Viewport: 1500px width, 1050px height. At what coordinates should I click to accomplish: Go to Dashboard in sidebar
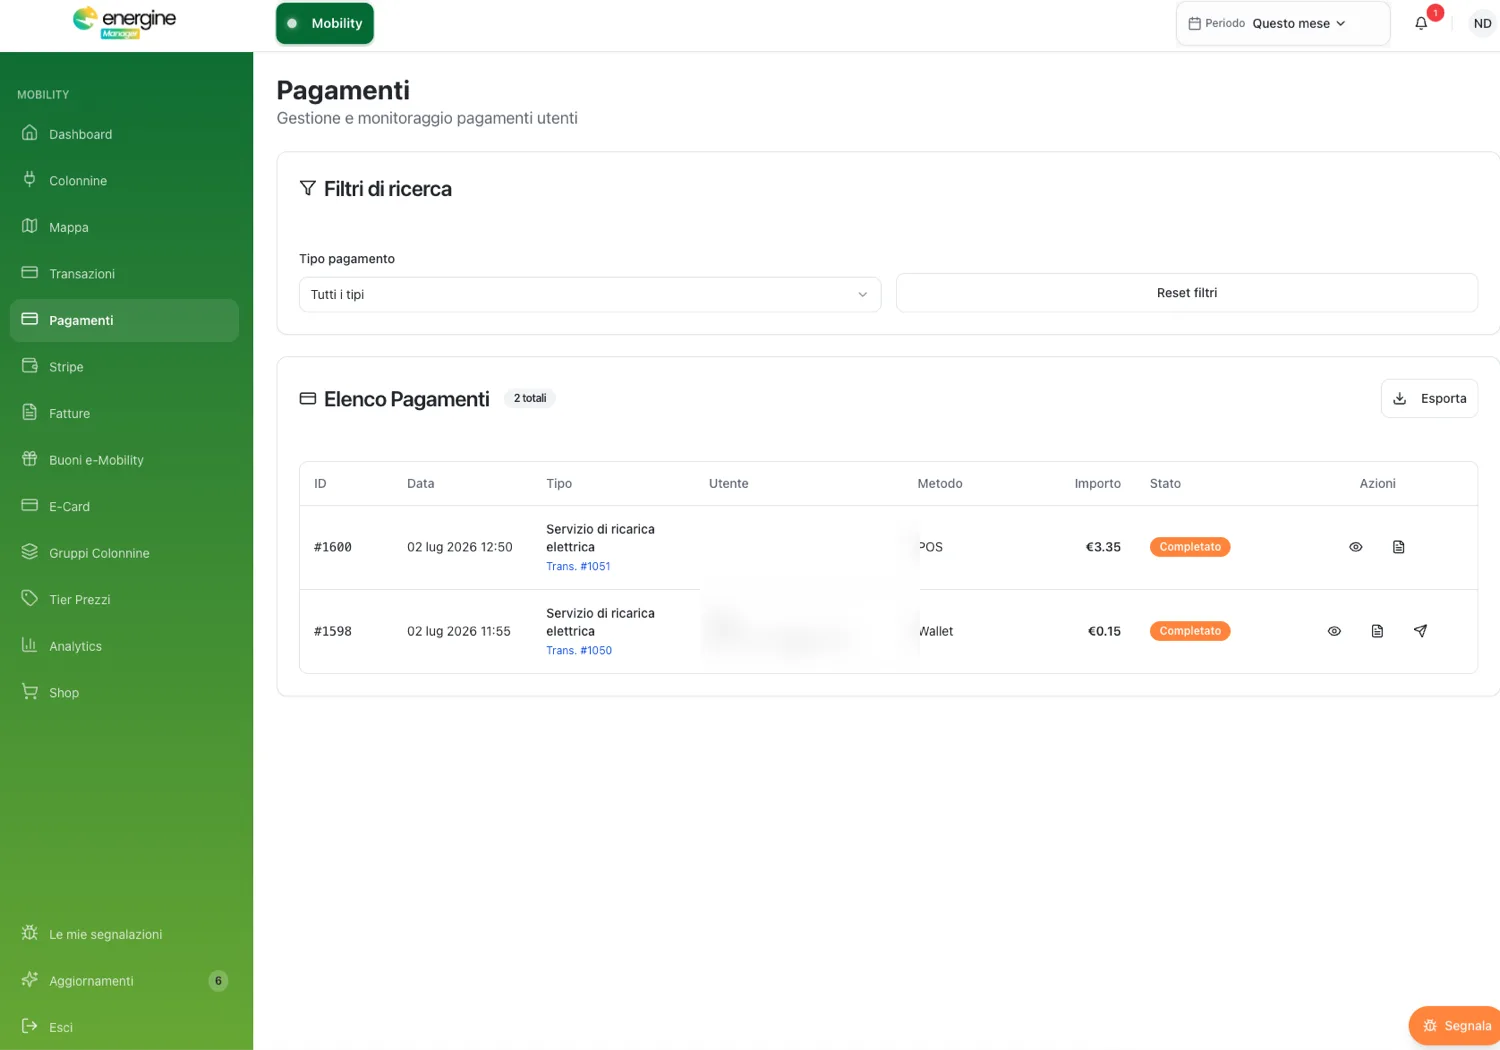(124, 134)
